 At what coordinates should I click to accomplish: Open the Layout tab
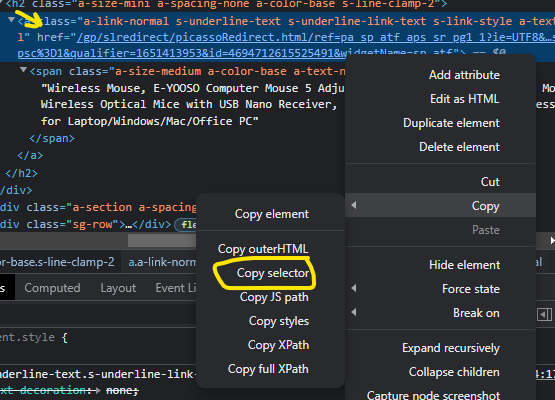[x=118, y=288]
